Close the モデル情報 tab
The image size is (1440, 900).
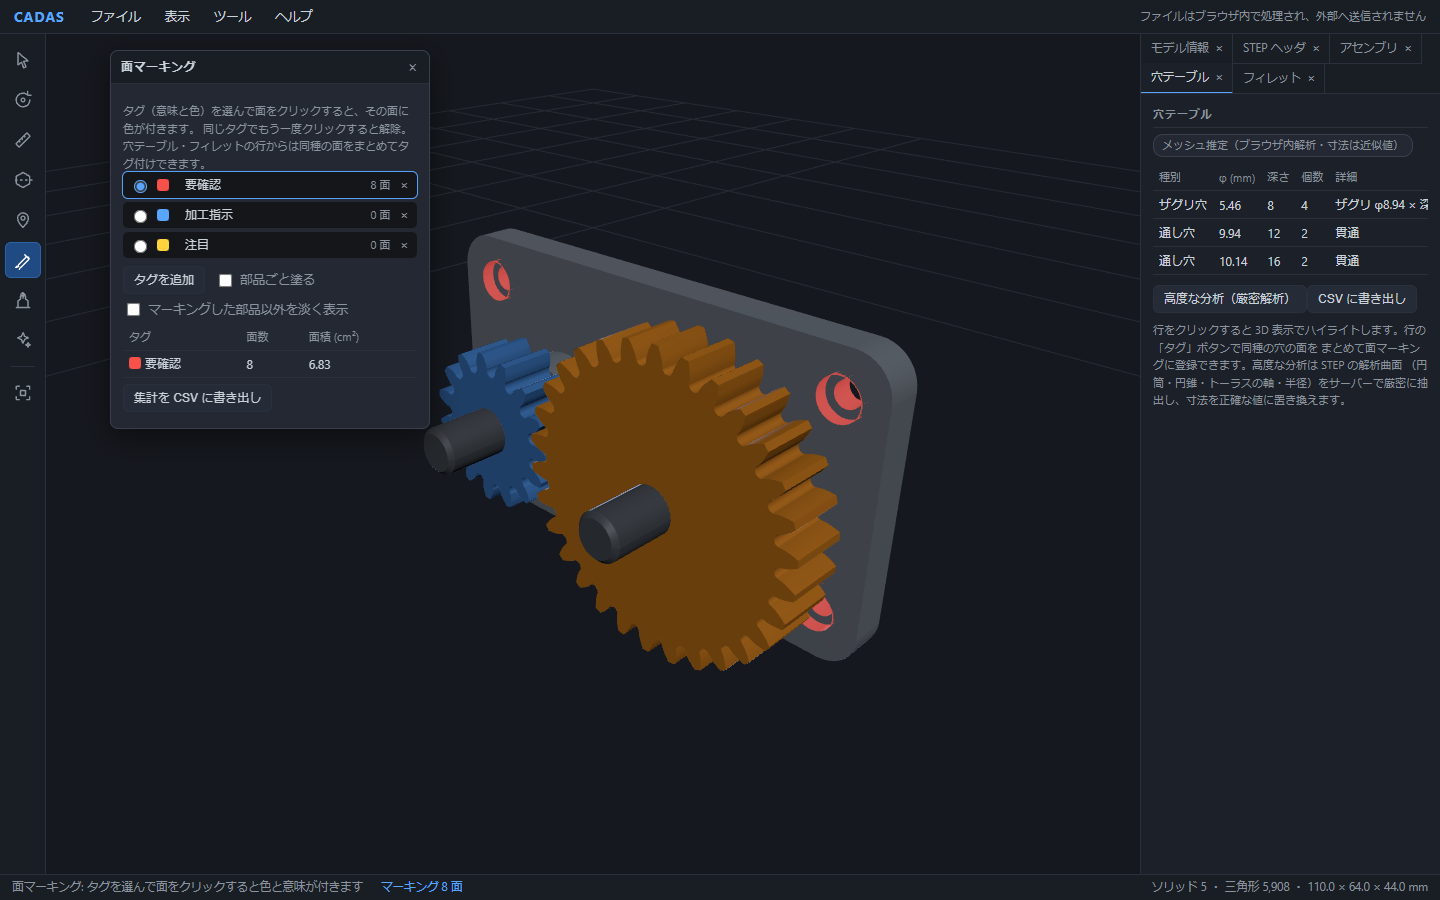click(1219, 48)
